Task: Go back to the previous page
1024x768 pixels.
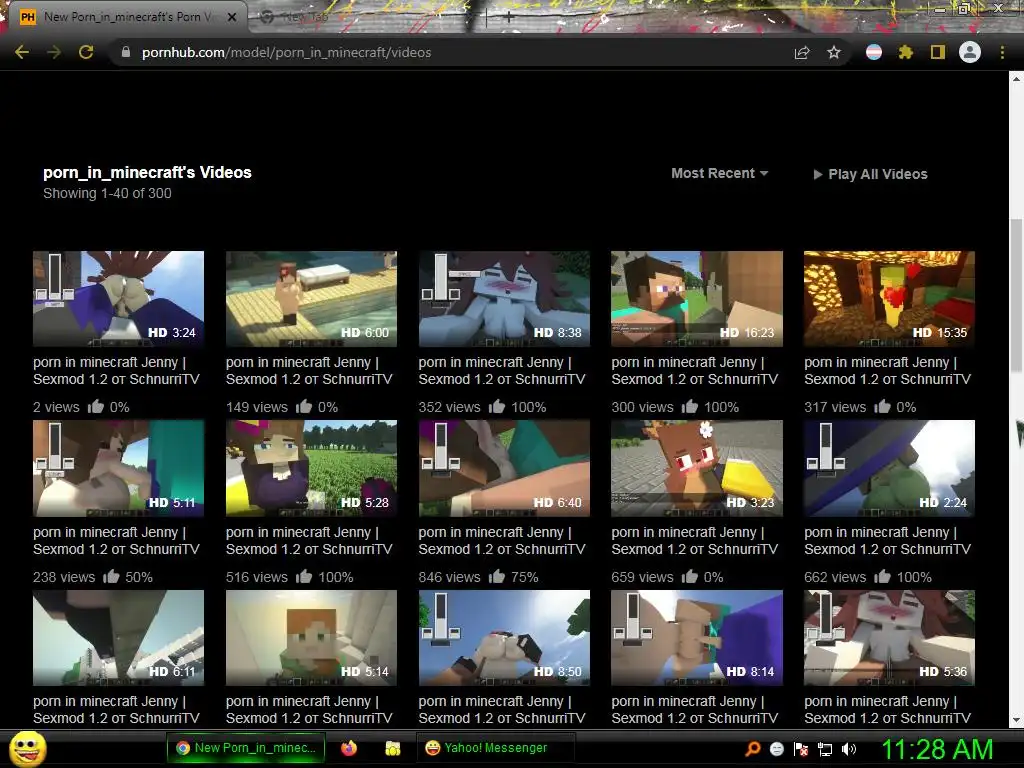Action: 22,52
